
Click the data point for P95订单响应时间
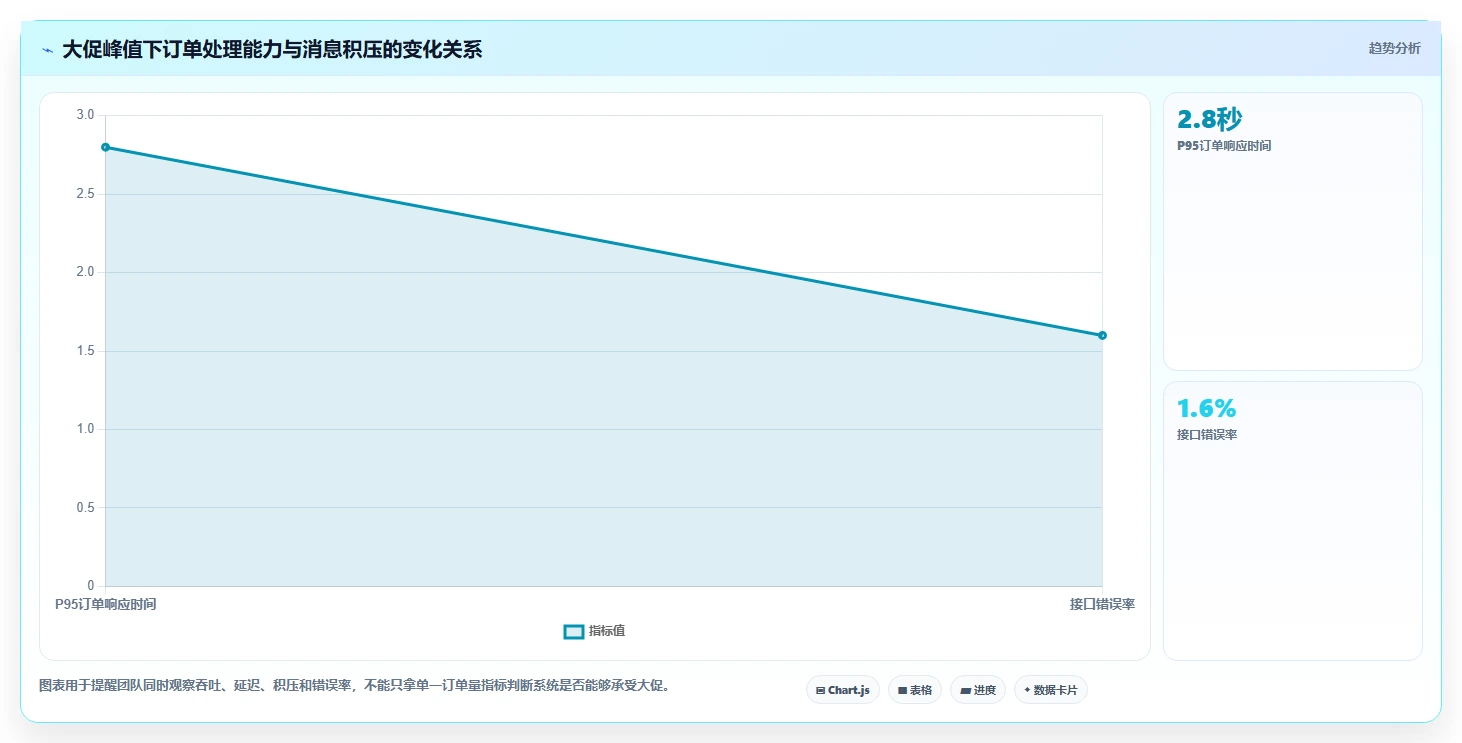point(105,147)
